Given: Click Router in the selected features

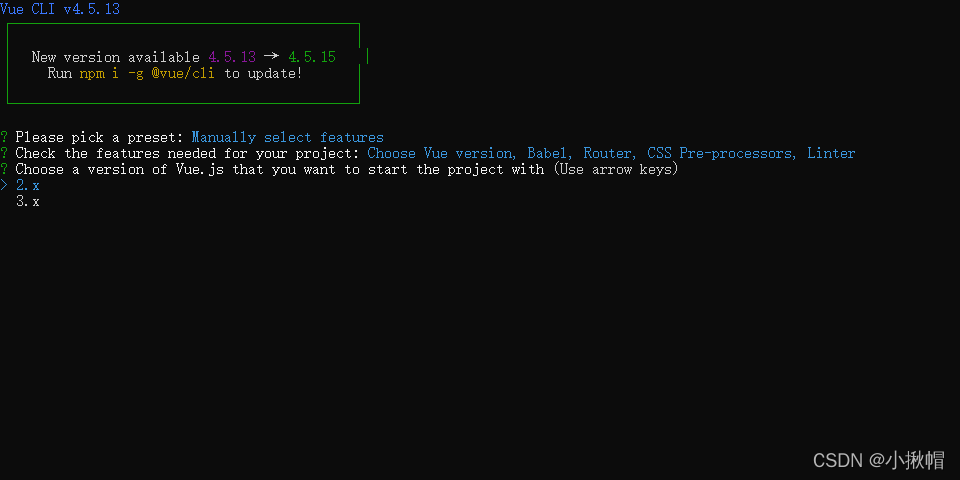Looking at the screenshot, I should click(x=607, y=153).
